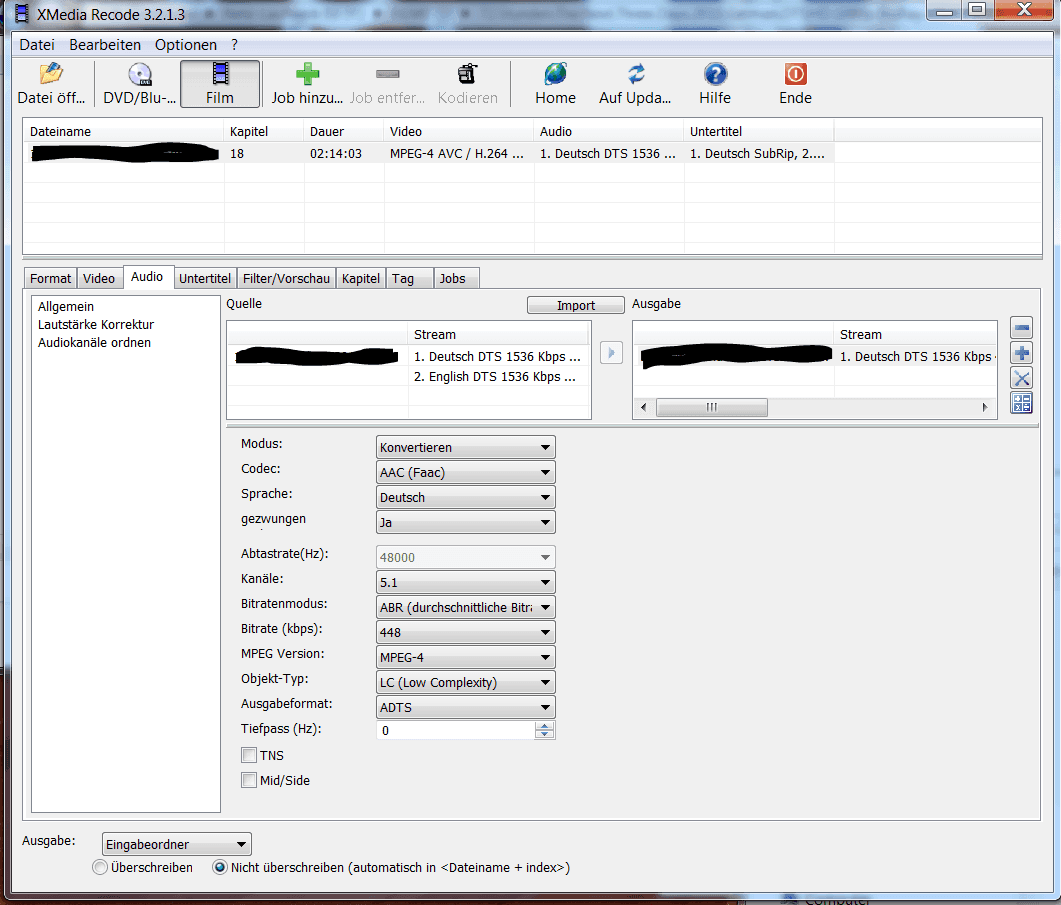Switch to the Format tab
Image resolution: width=1061 pixels, height=905 pixels.
click(50, 278)
